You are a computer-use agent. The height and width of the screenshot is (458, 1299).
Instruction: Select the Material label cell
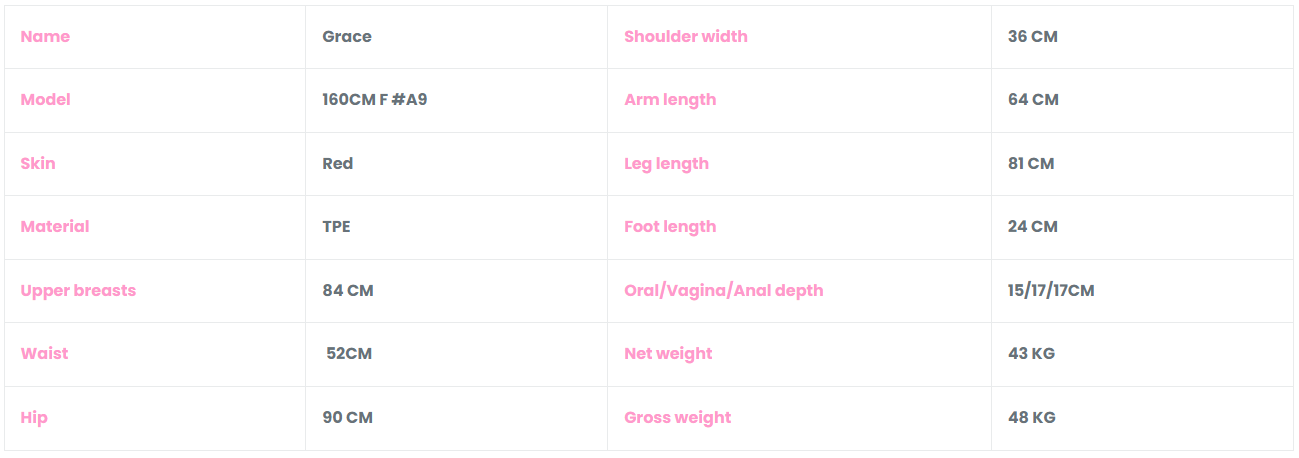(55, 227)
